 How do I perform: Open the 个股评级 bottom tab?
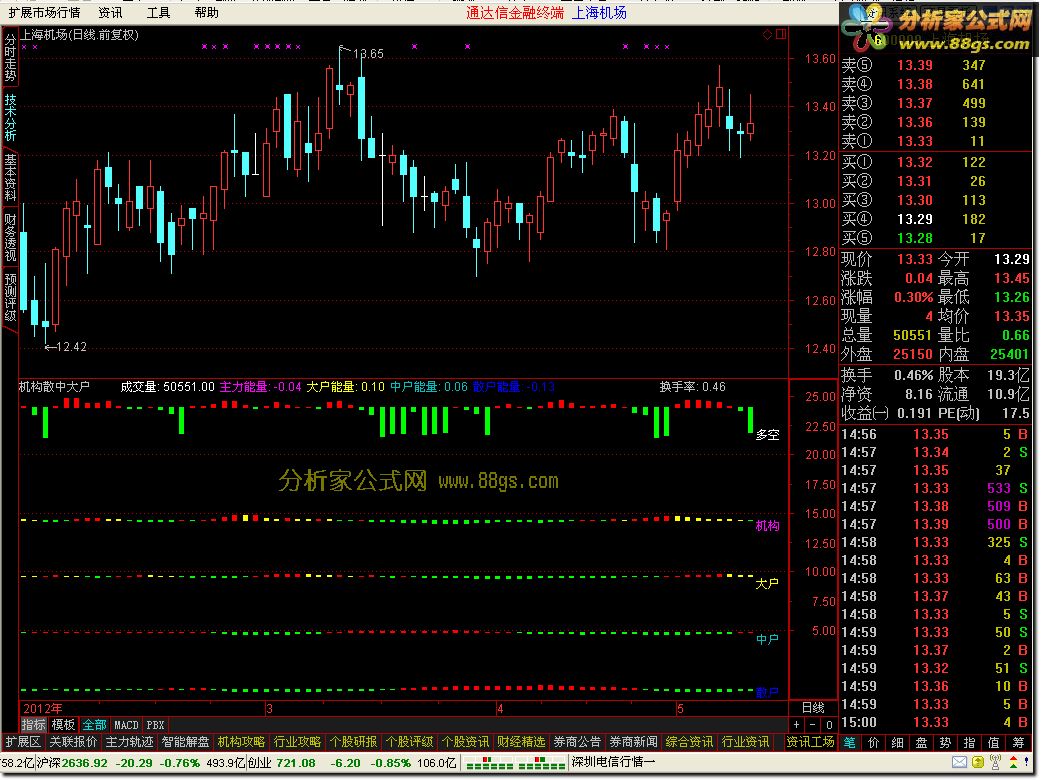pyautogui.click(x=409, y=742)
